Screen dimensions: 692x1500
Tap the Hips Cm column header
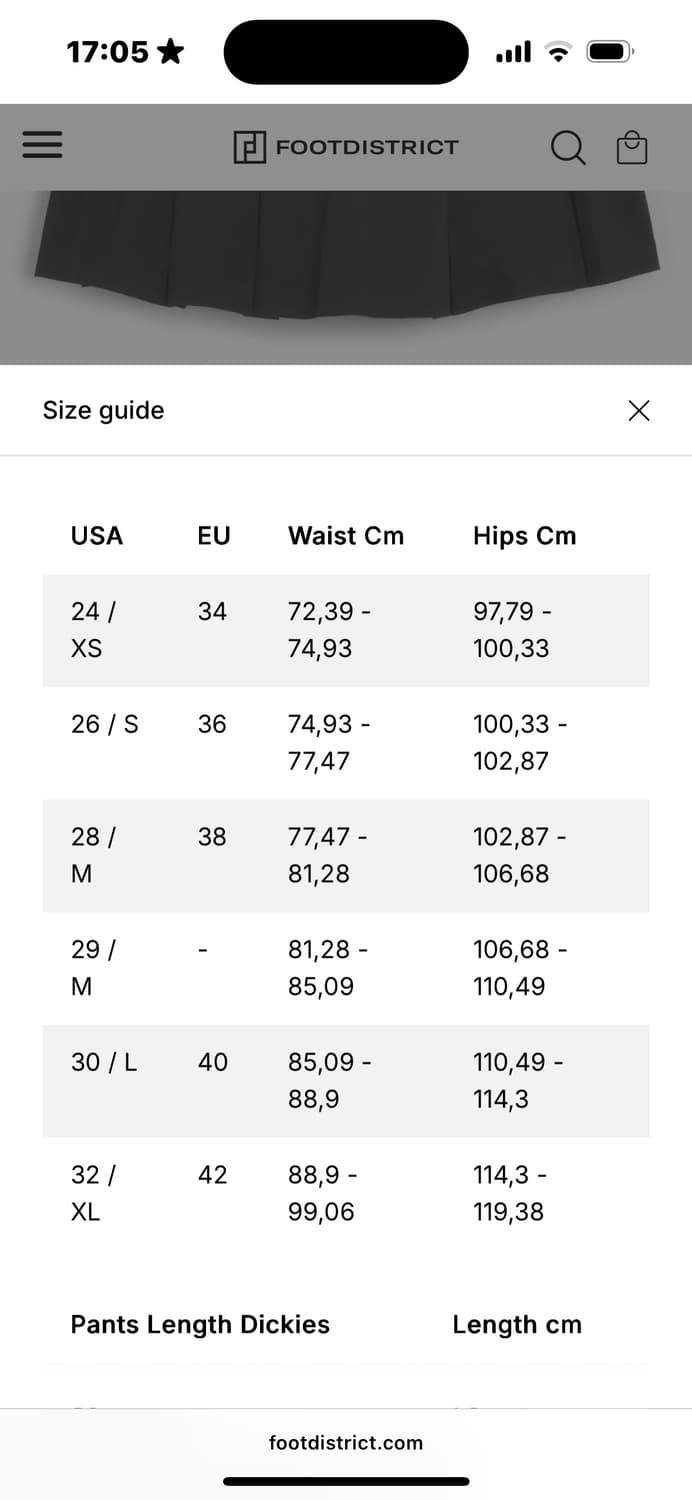click(x=524, y=536)
